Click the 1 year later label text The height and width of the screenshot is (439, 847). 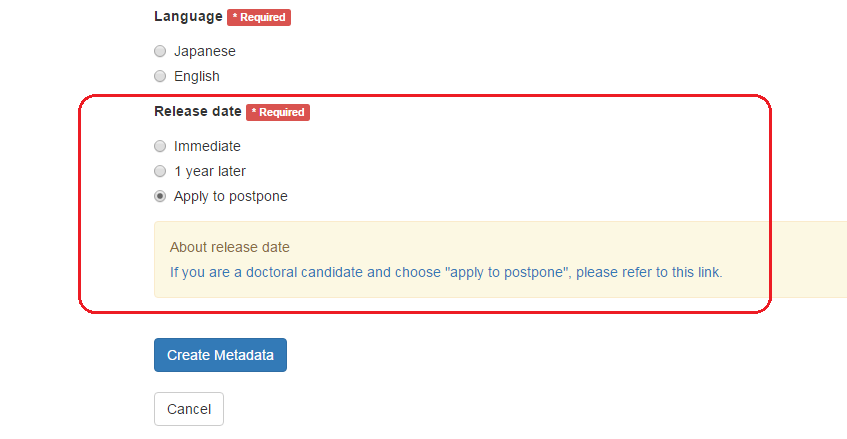[209, 171]
